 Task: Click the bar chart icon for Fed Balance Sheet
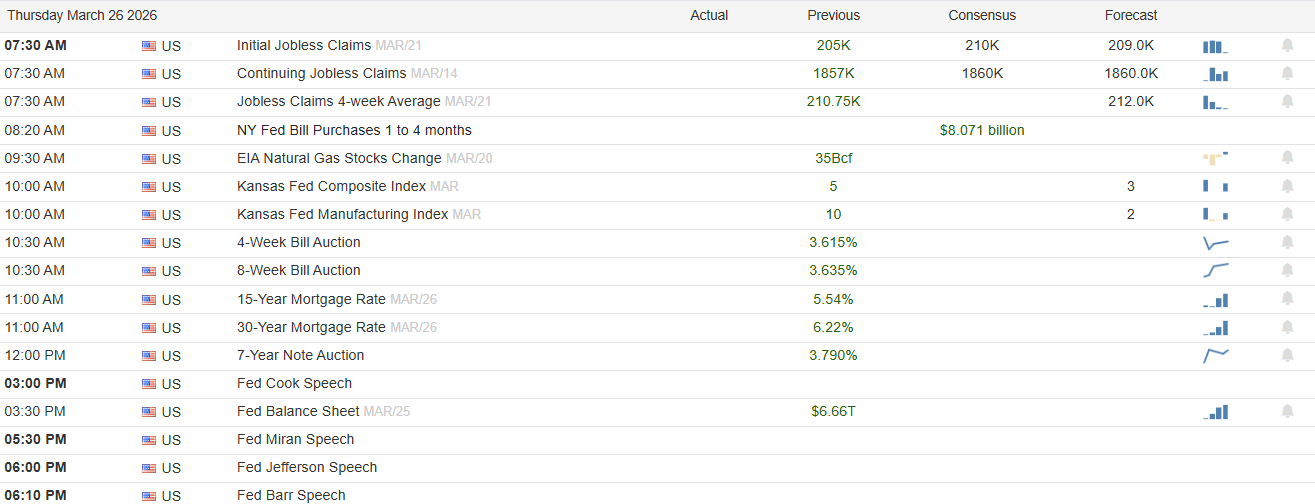tap(1215, 412)
